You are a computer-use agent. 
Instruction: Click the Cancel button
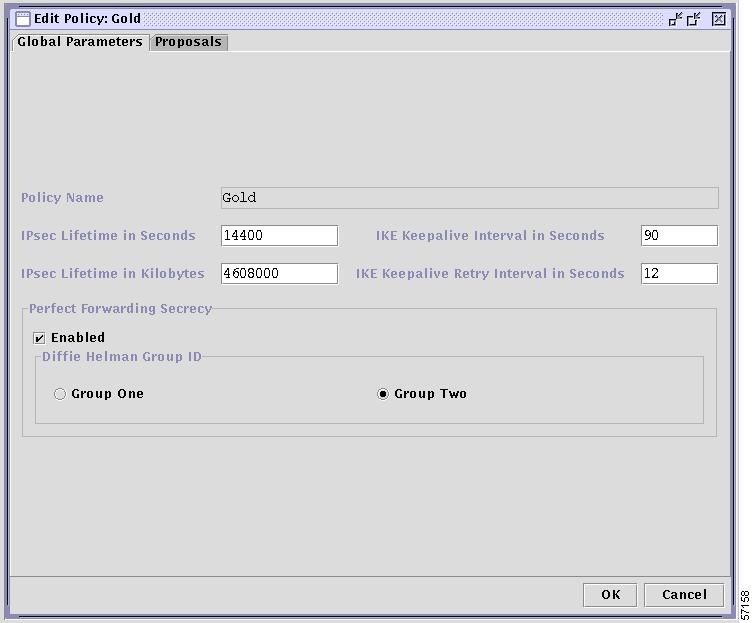(x=684, y=595)
